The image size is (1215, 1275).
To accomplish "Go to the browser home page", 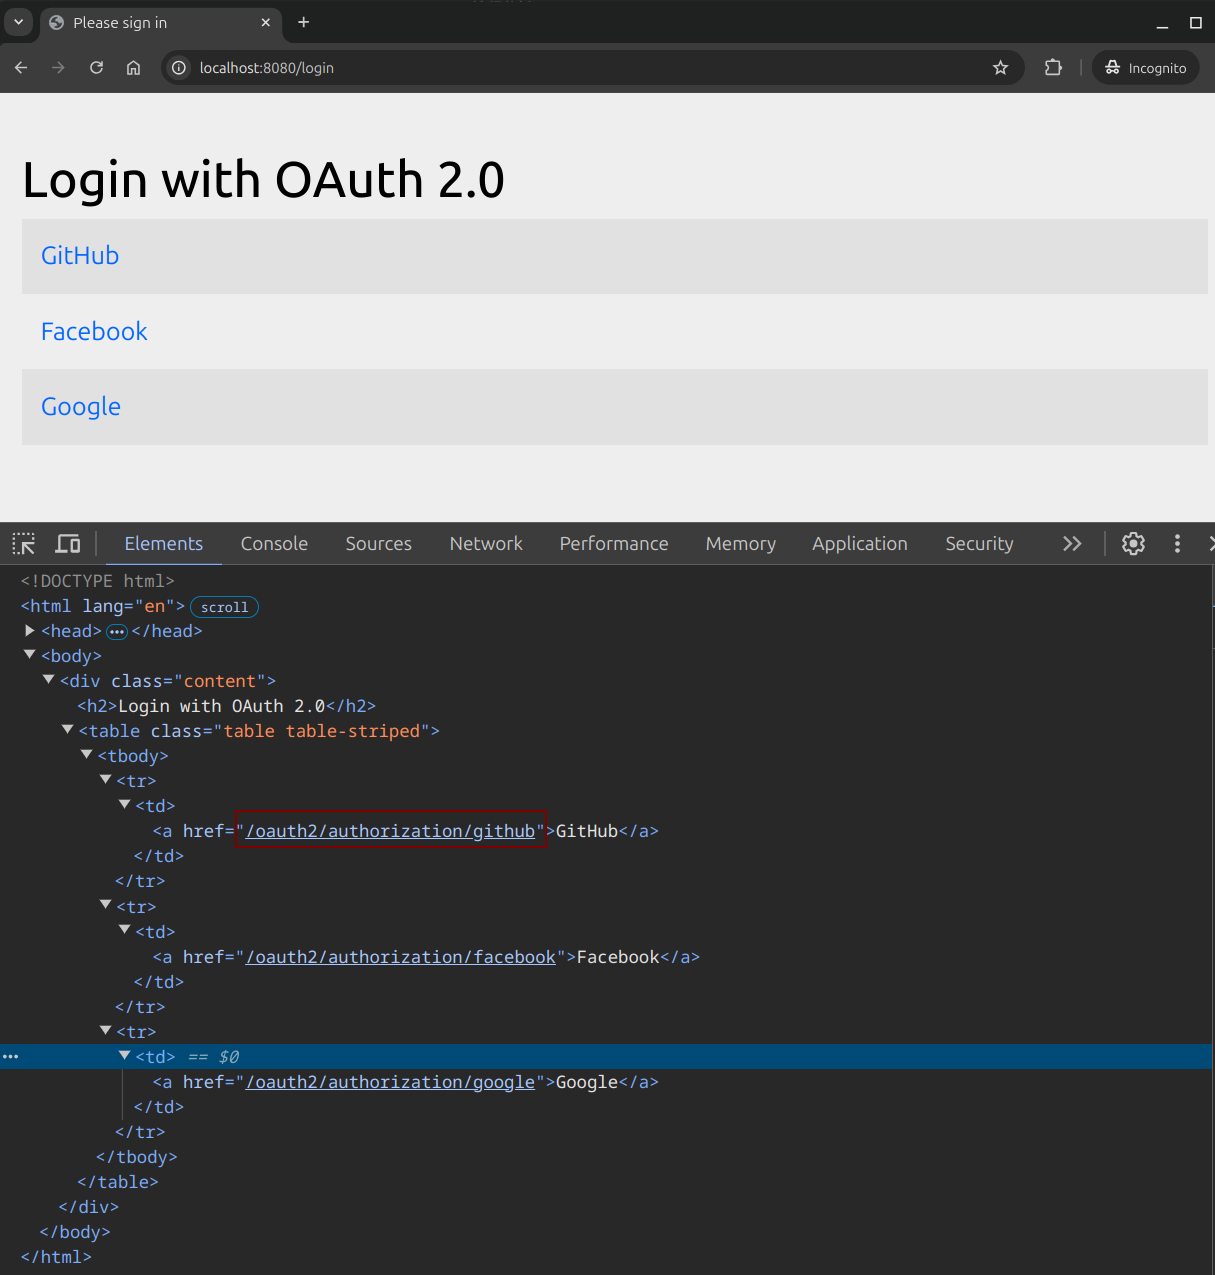I will pos(133,68).
